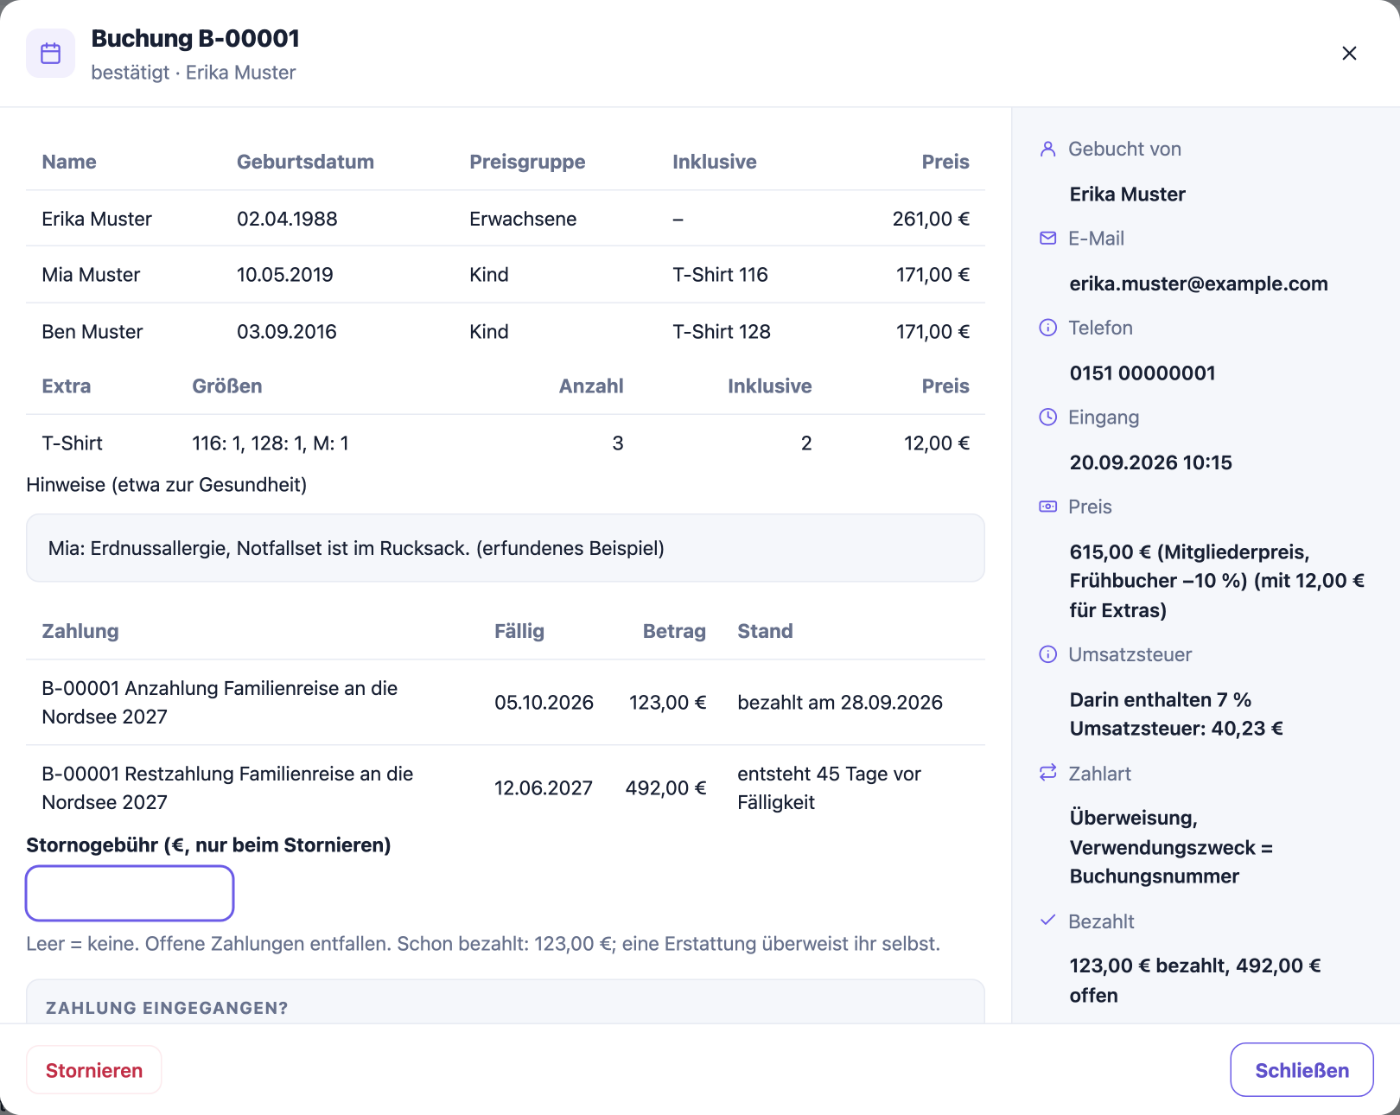1400x1115 pixels.
Task: Click the Anzahlung payment row entry
Action: point(506,703)
